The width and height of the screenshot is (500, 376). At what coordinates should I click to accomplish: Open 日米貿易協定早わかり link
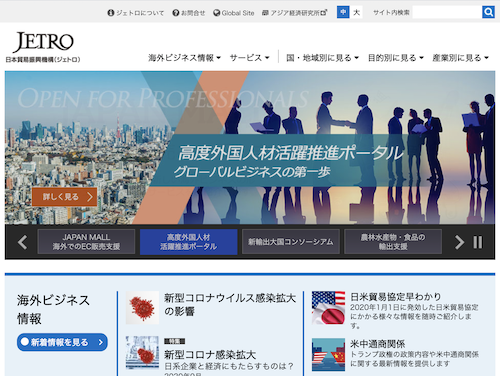click(396, 297)
